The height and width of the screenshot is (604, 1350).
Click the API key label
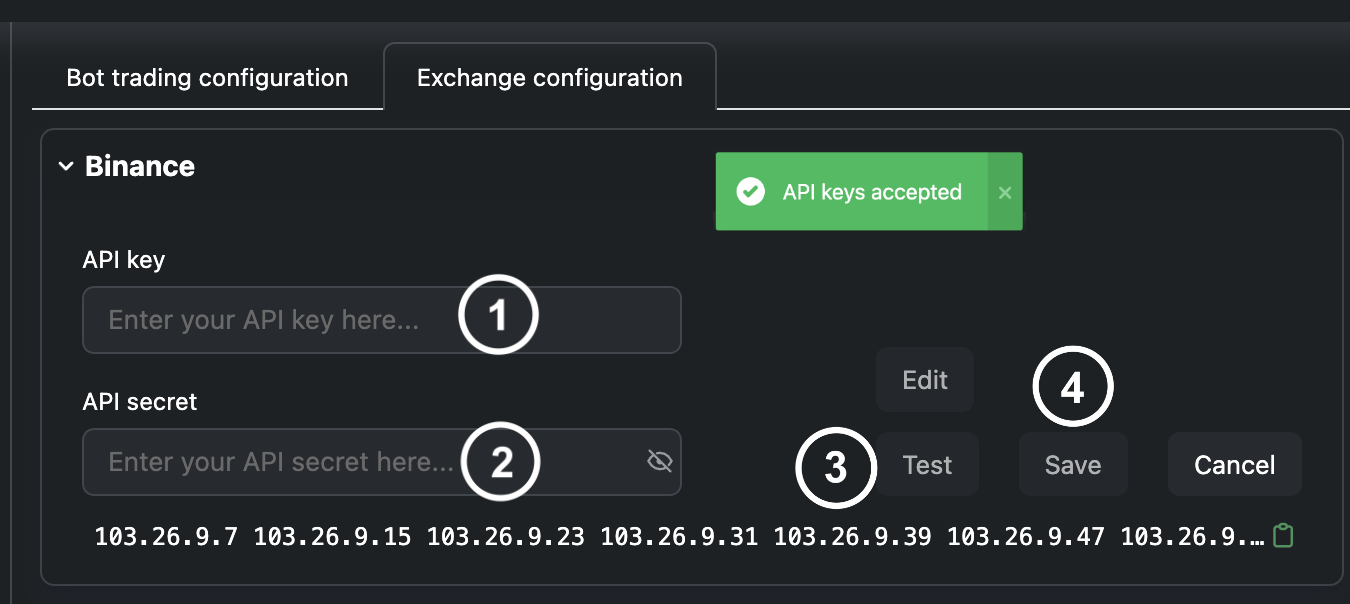point(124,260)
